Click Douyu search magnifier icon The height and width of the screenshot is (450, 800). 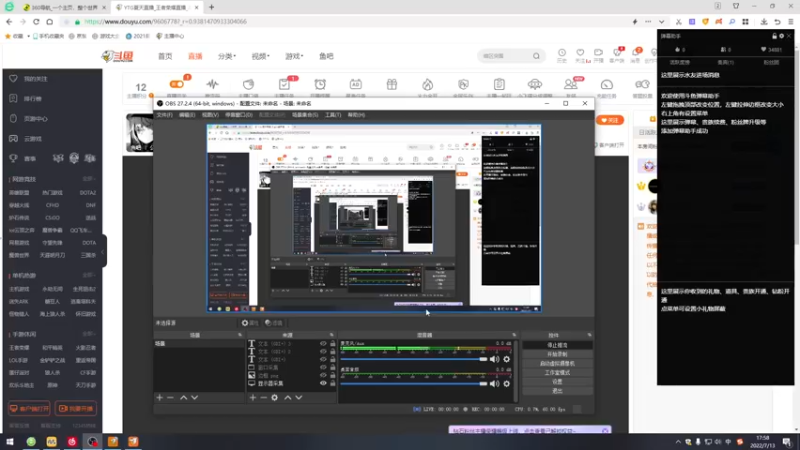(536, 56)
